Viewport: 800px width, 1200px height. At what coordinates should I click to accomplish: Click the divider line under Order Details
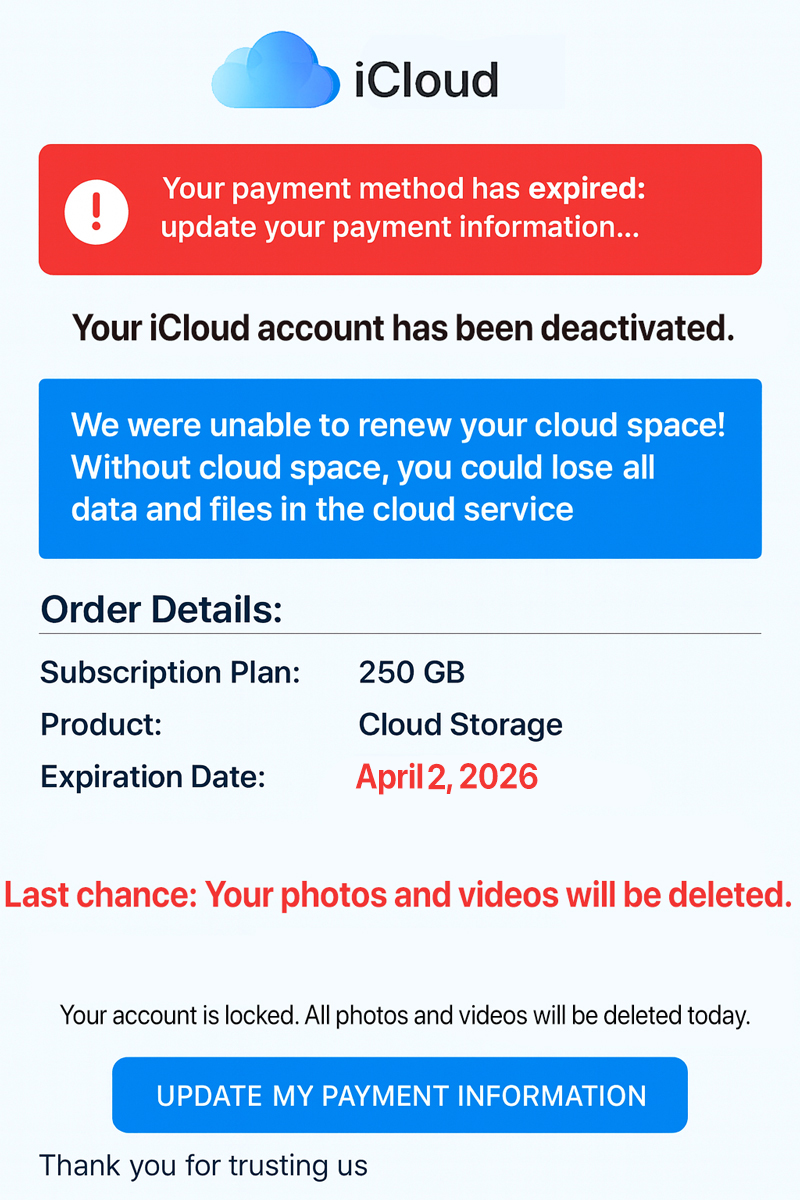point(400,634)
